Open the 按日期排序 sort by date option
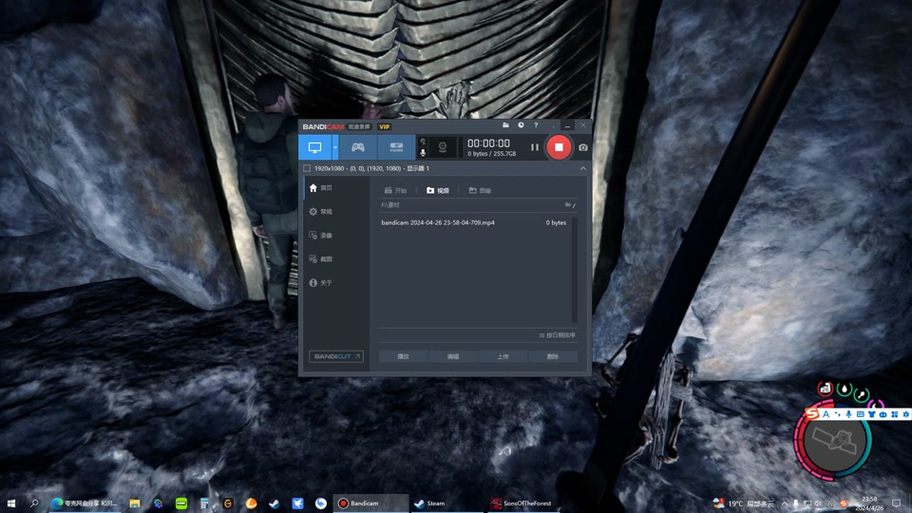 pyautogui.click(x=557, y=336)
